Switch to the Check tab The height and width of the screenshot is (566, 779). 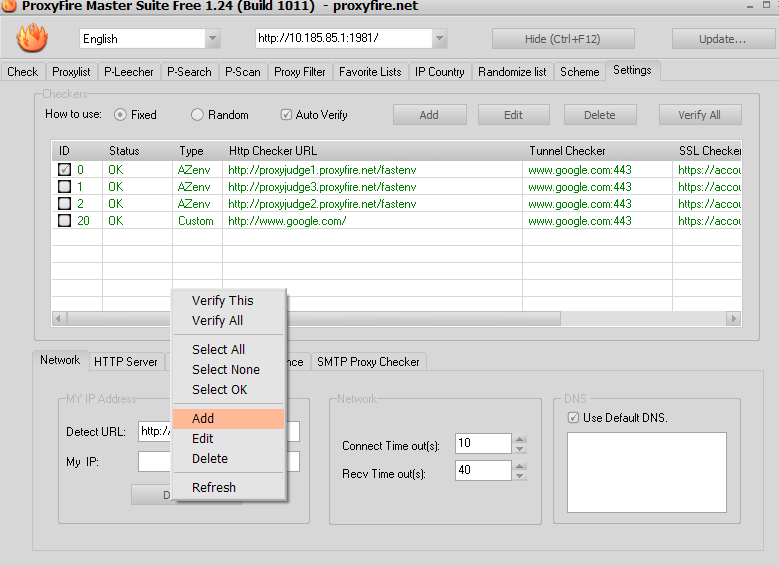(23, 72)
